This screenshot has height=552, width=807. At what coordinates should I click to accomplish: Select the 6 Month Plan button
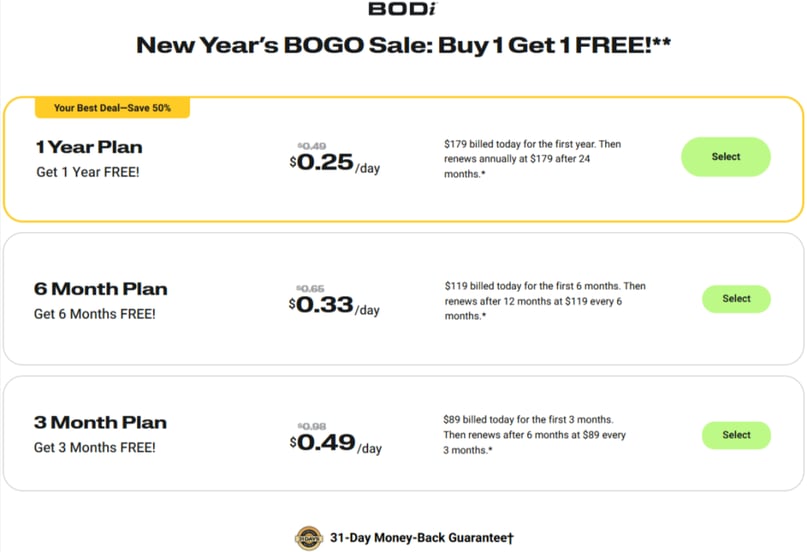(736, 299)
